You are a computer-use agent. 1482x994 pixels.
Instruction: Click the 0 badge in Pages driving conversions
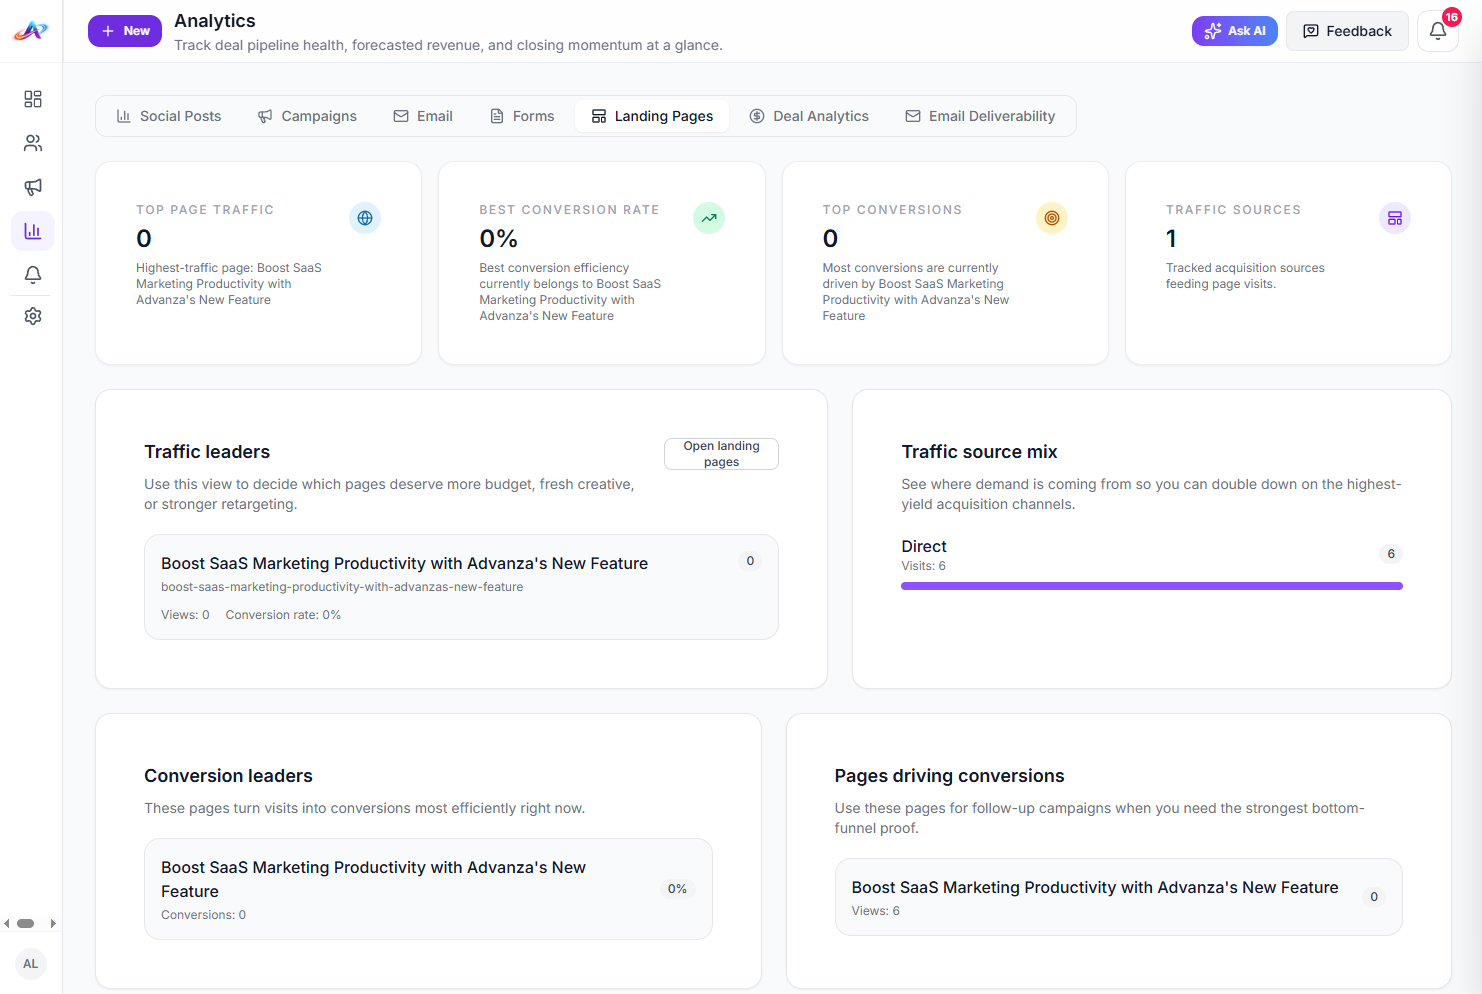pyautogui.click(x=1374, y=897)
